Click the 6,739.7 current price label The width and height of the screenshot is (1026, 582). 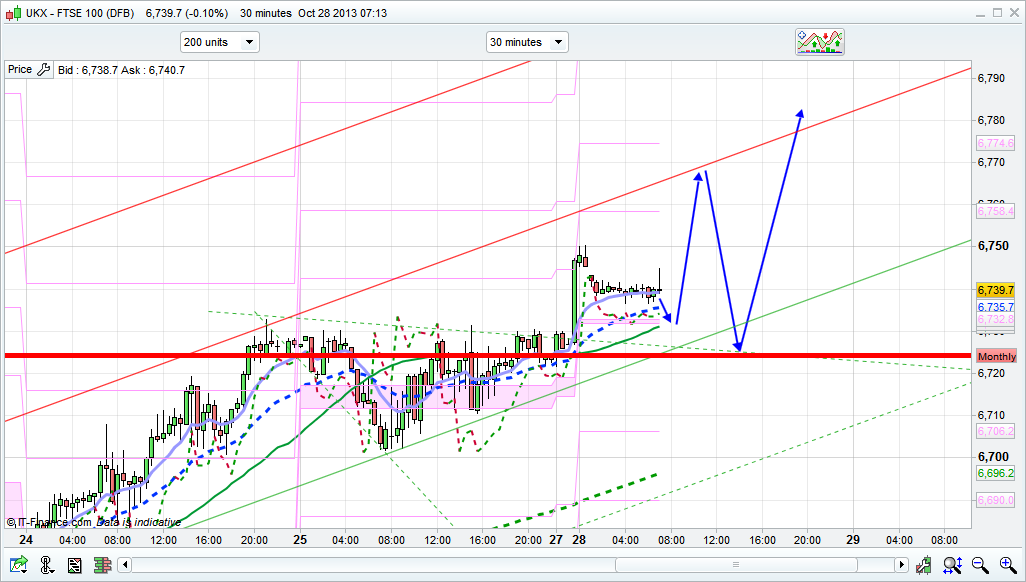pos(996,290)
